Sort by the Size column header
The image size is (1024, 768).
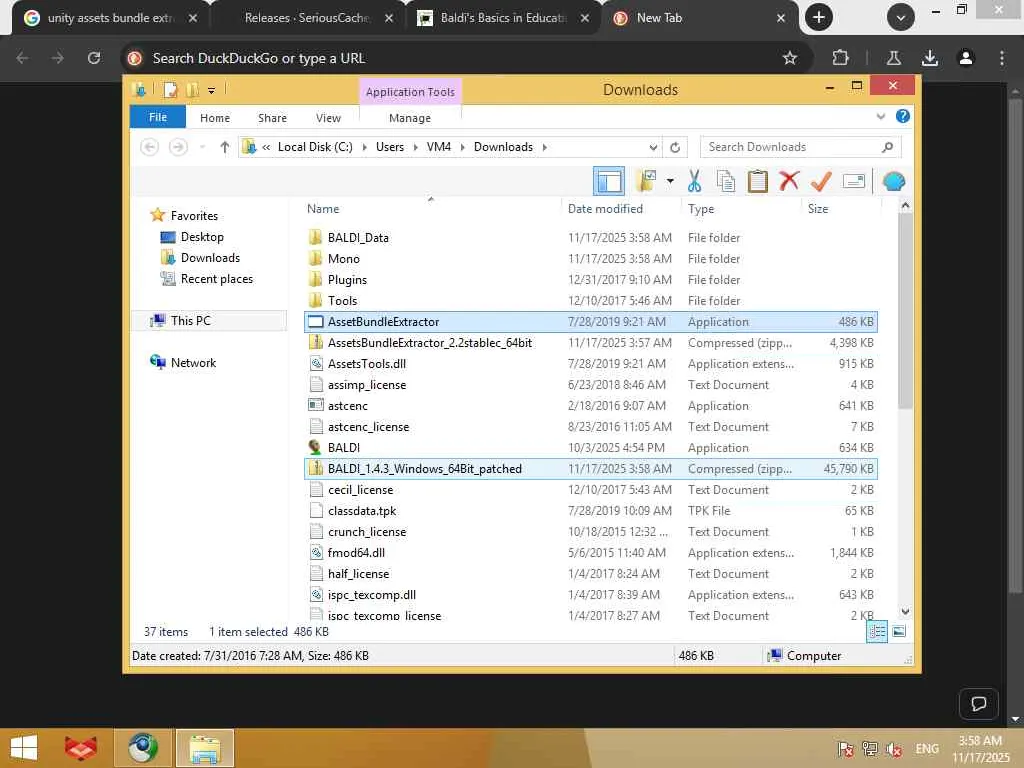(818, 209)
